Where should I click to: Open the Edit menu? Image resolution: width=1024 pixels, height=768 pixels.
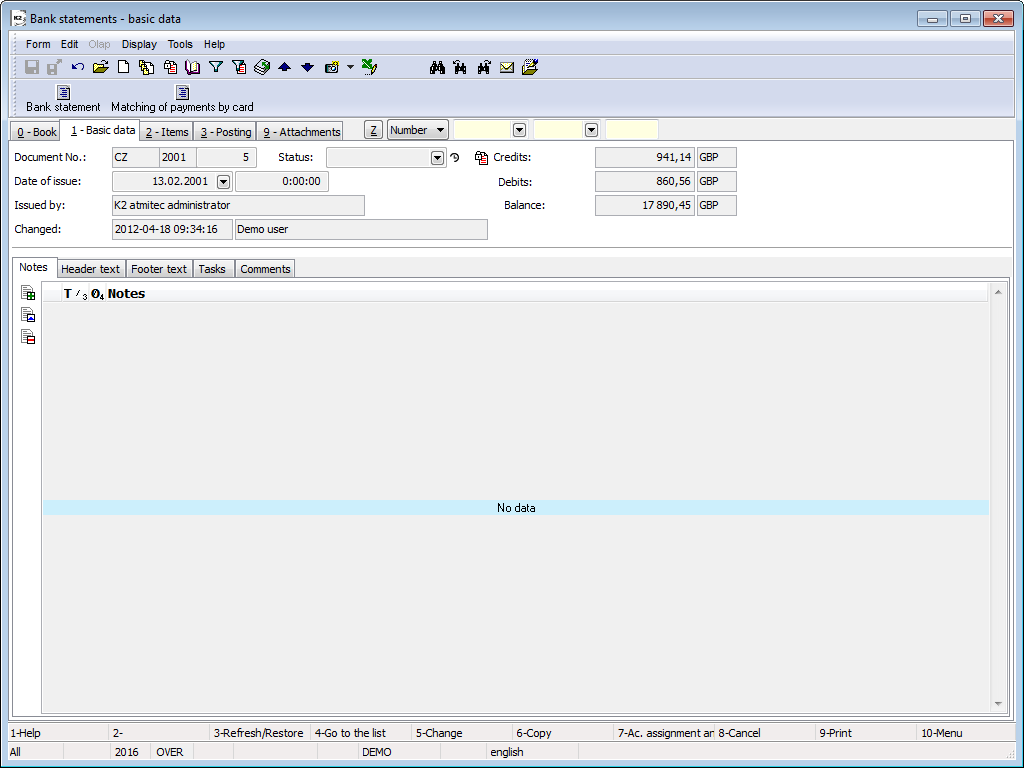point(69,44)
